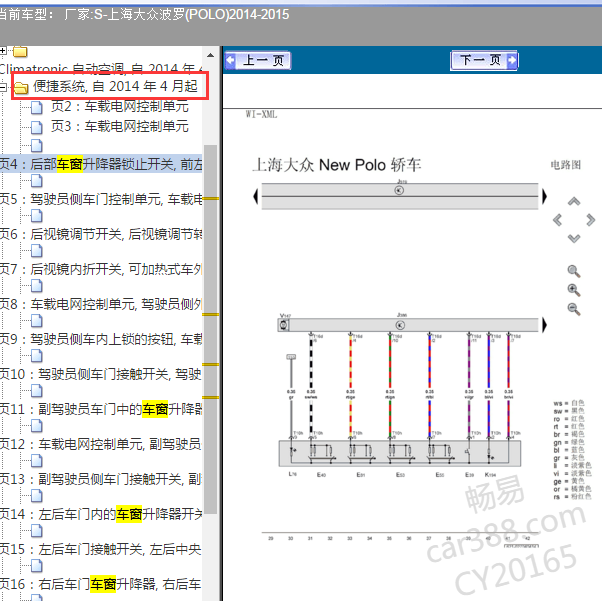The height and width of the screenshot is (601, 602).
Task: Open 页15 左后车门接触开关 entry
Action: tap(101, 549)
